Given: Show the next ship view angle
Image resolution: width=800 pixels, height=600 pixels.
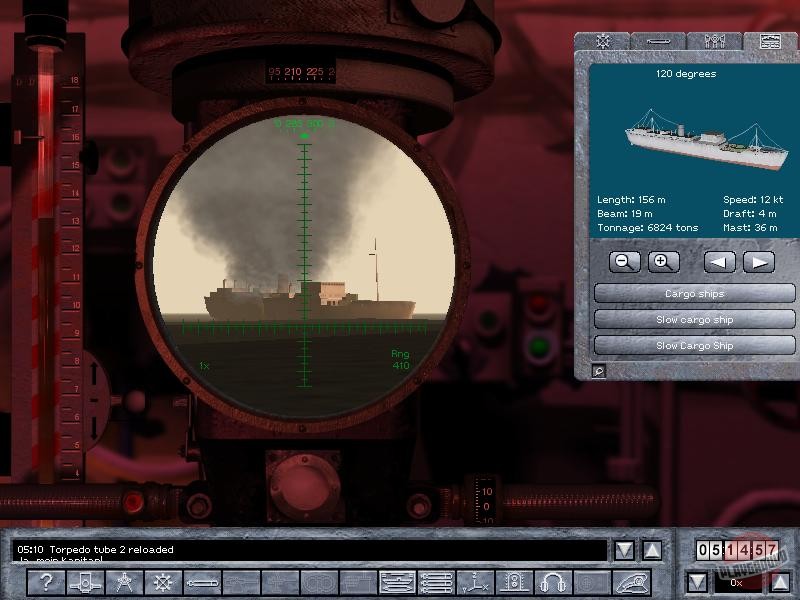Looking at the screenshot, I should (758, 262).
